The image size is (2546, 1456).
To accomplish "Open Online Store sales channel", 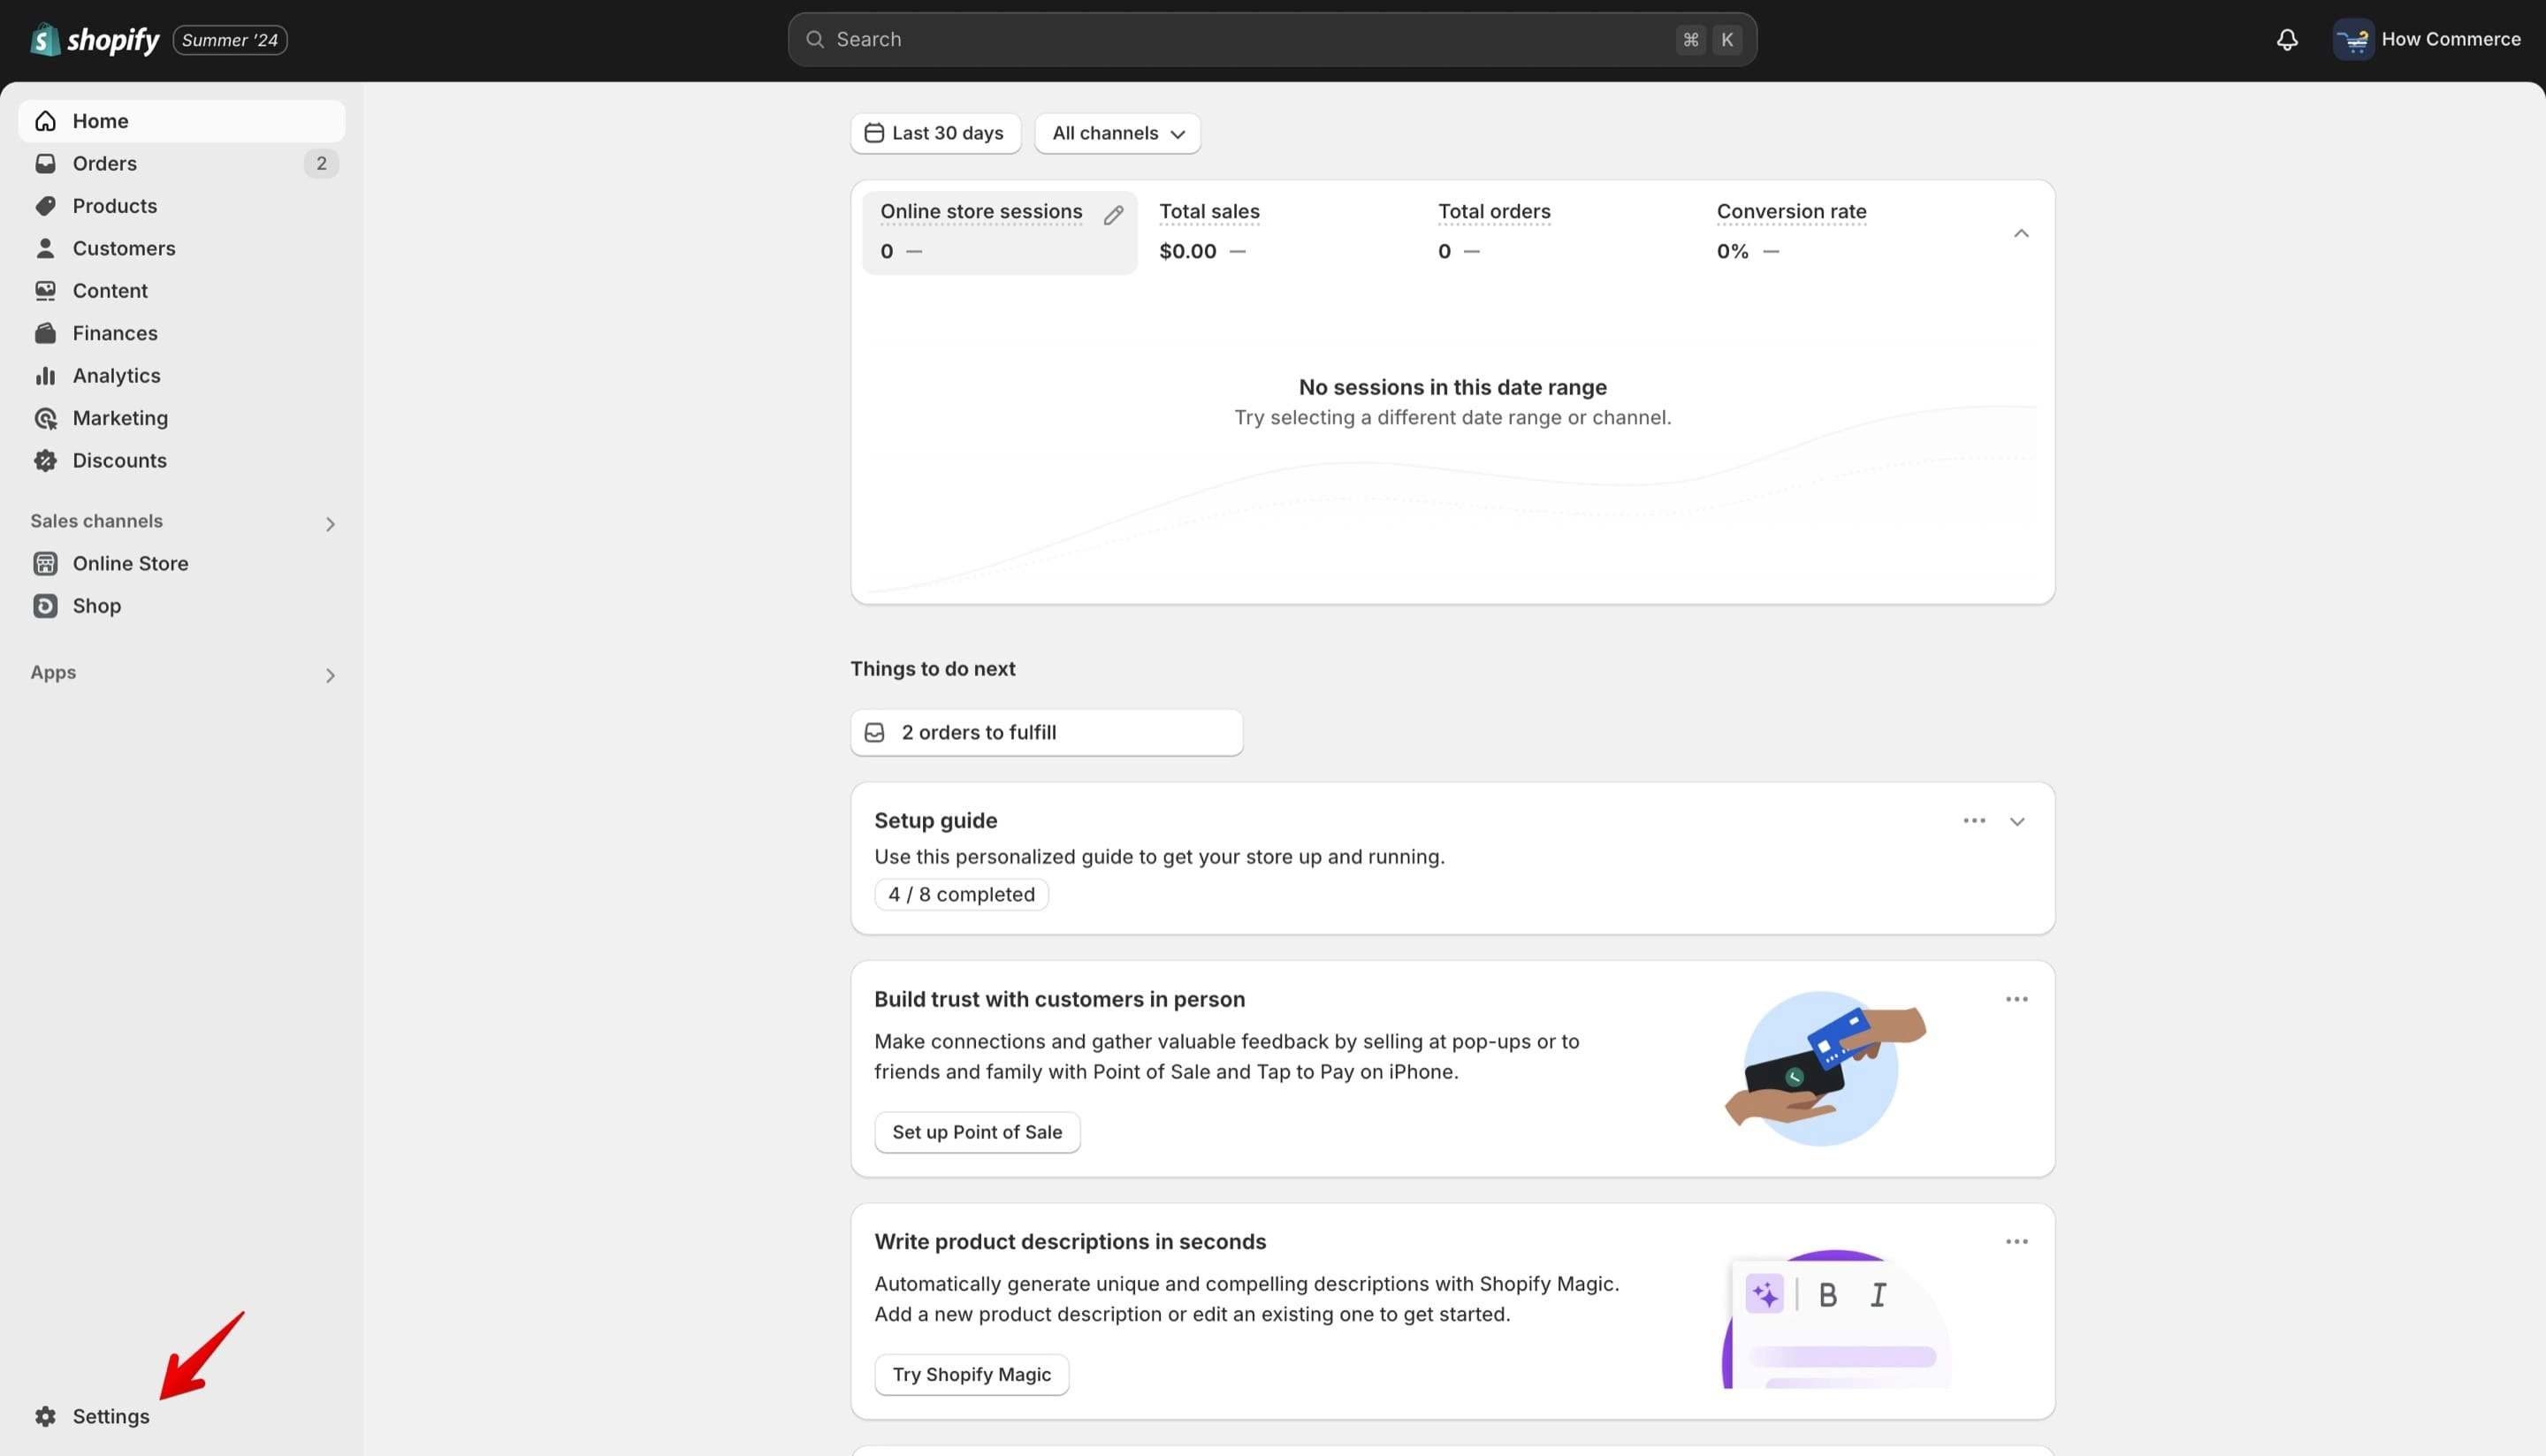I will click(x=181, y=564).
